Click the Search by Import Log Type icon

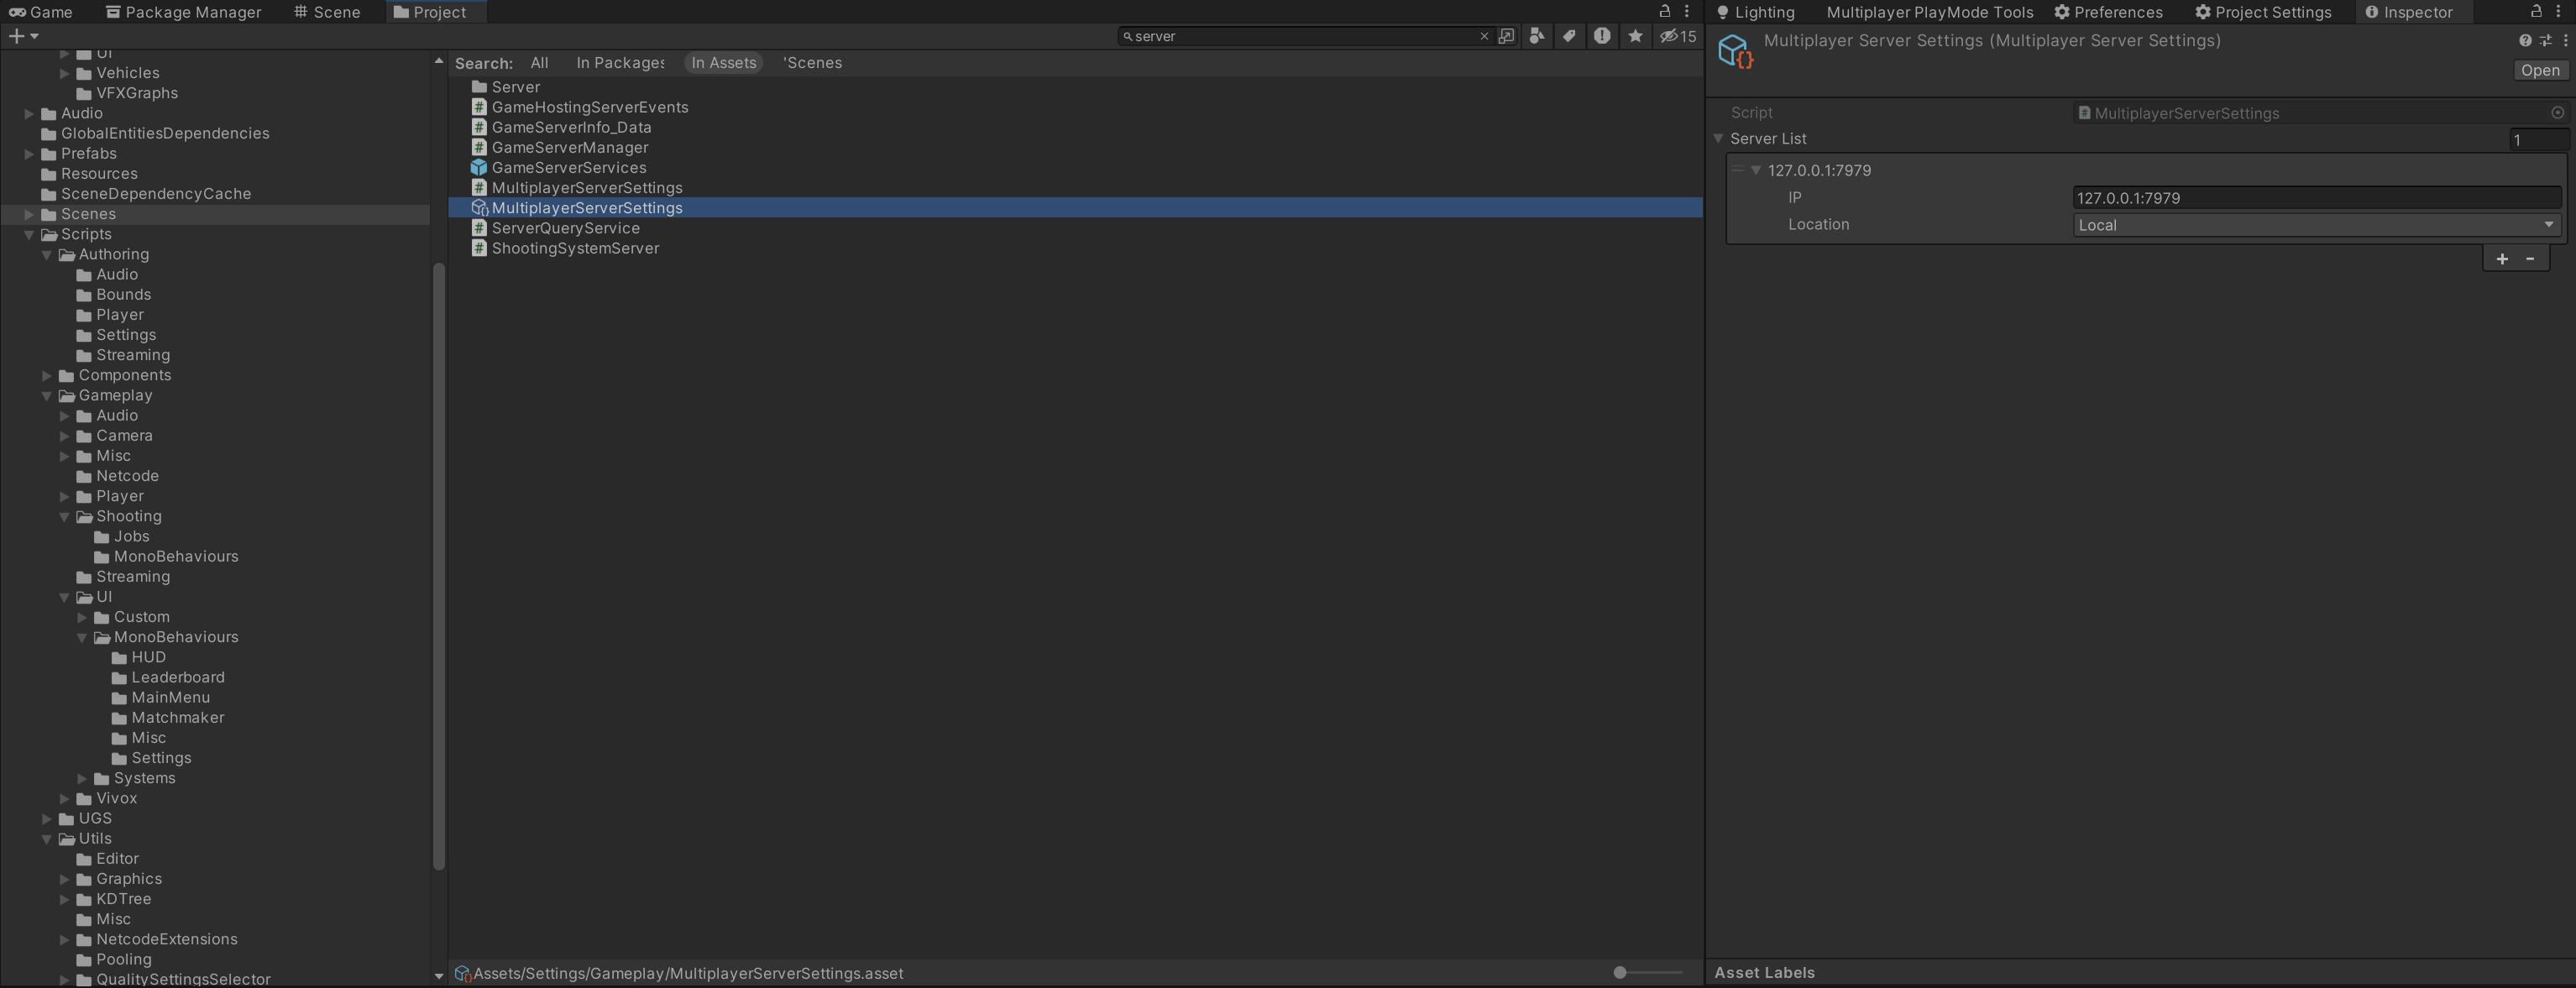1602,36
